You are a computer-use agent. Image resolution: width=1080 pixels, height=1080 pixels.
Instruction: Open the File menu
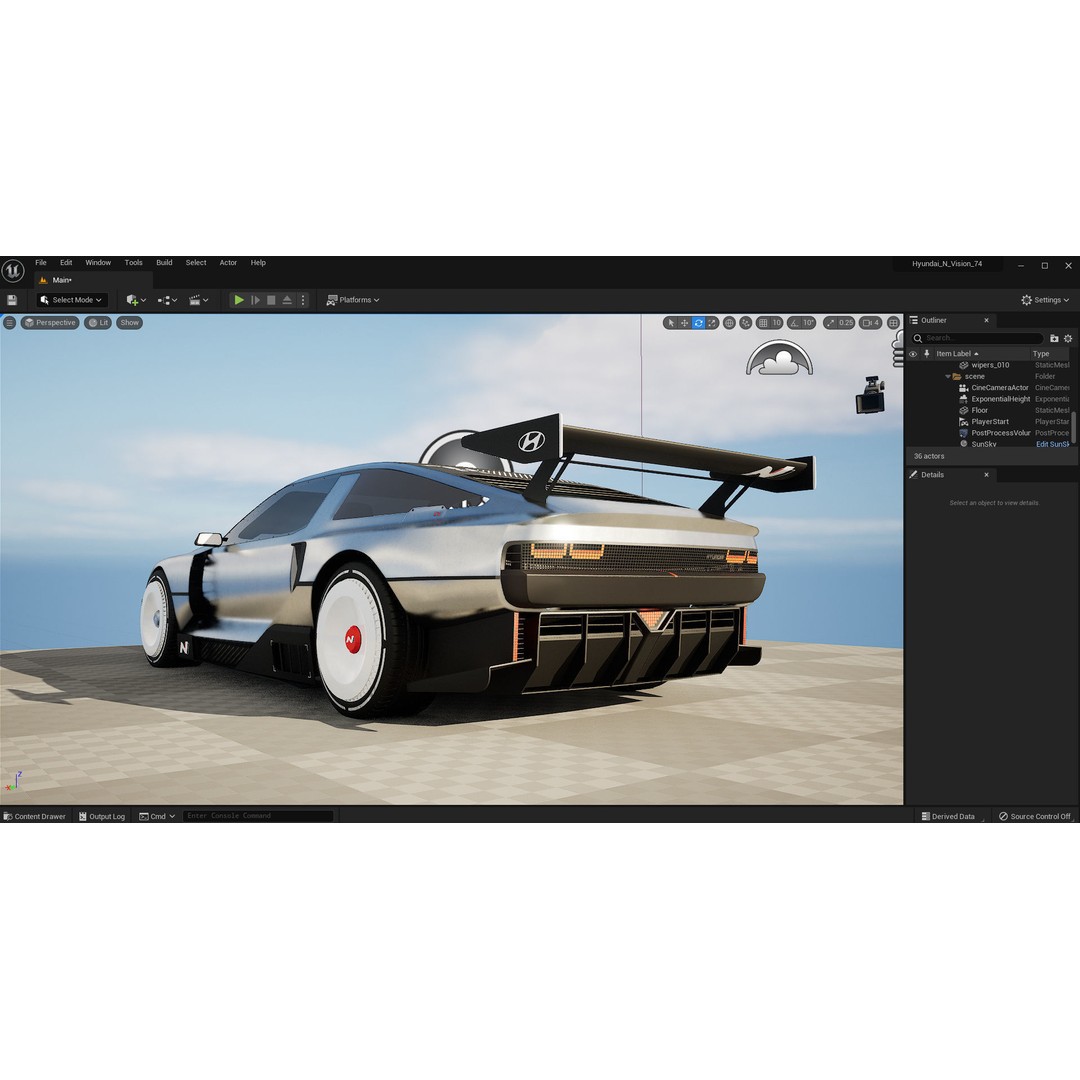(41, 262)
